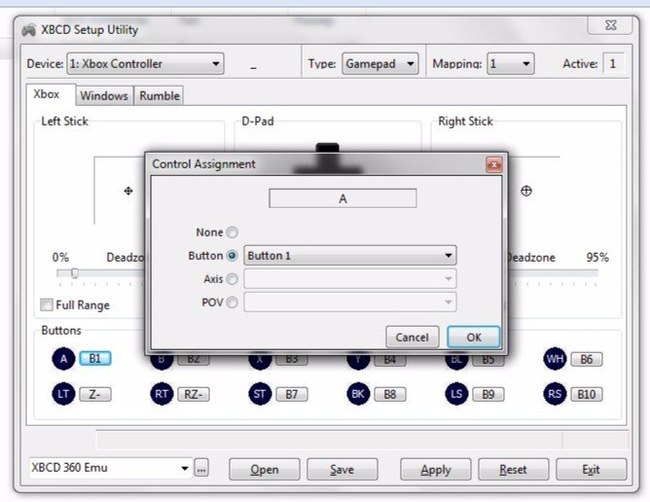650x502 pixels.
Task: Enable the Full Range checkbox
Action: tap(47, 305)
